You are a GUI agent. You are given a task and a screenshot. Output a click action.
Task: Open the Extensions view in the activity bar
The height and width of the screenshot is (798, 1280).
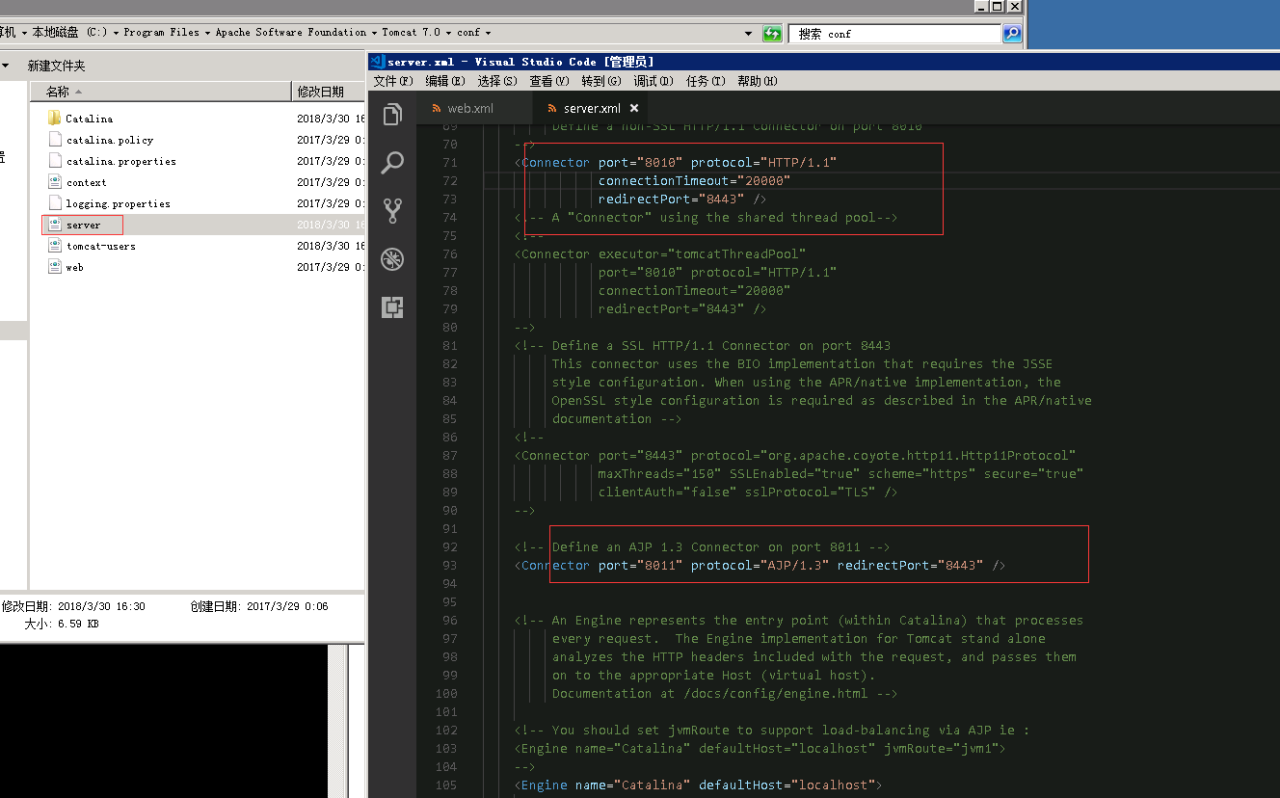(392, 307)
